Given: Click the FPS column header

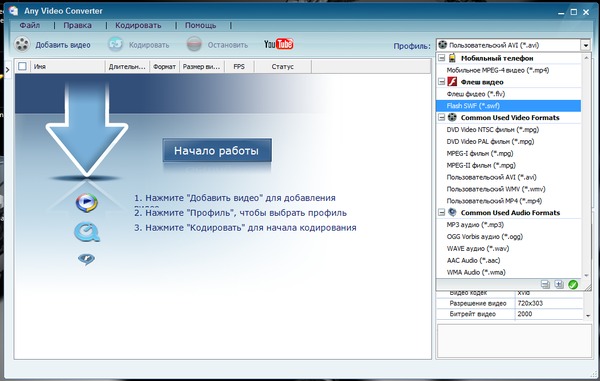Looking at the screenshot, I should (239, 66).
